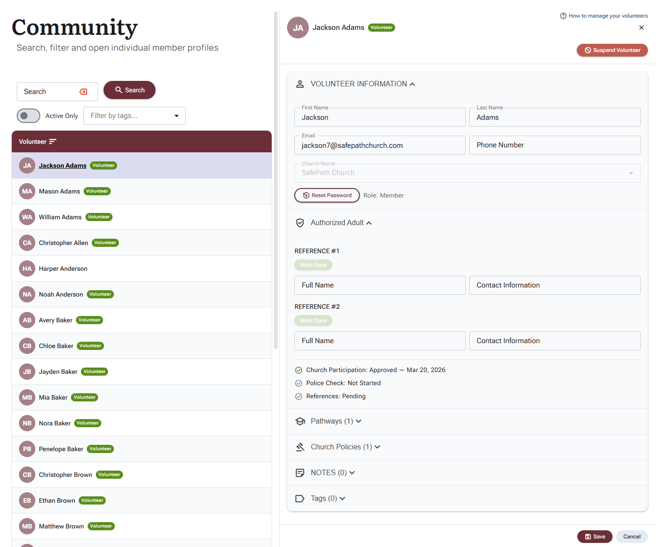Expand the Pathways (1) section
Screen dimensions: 670x547
click(359, 421)
